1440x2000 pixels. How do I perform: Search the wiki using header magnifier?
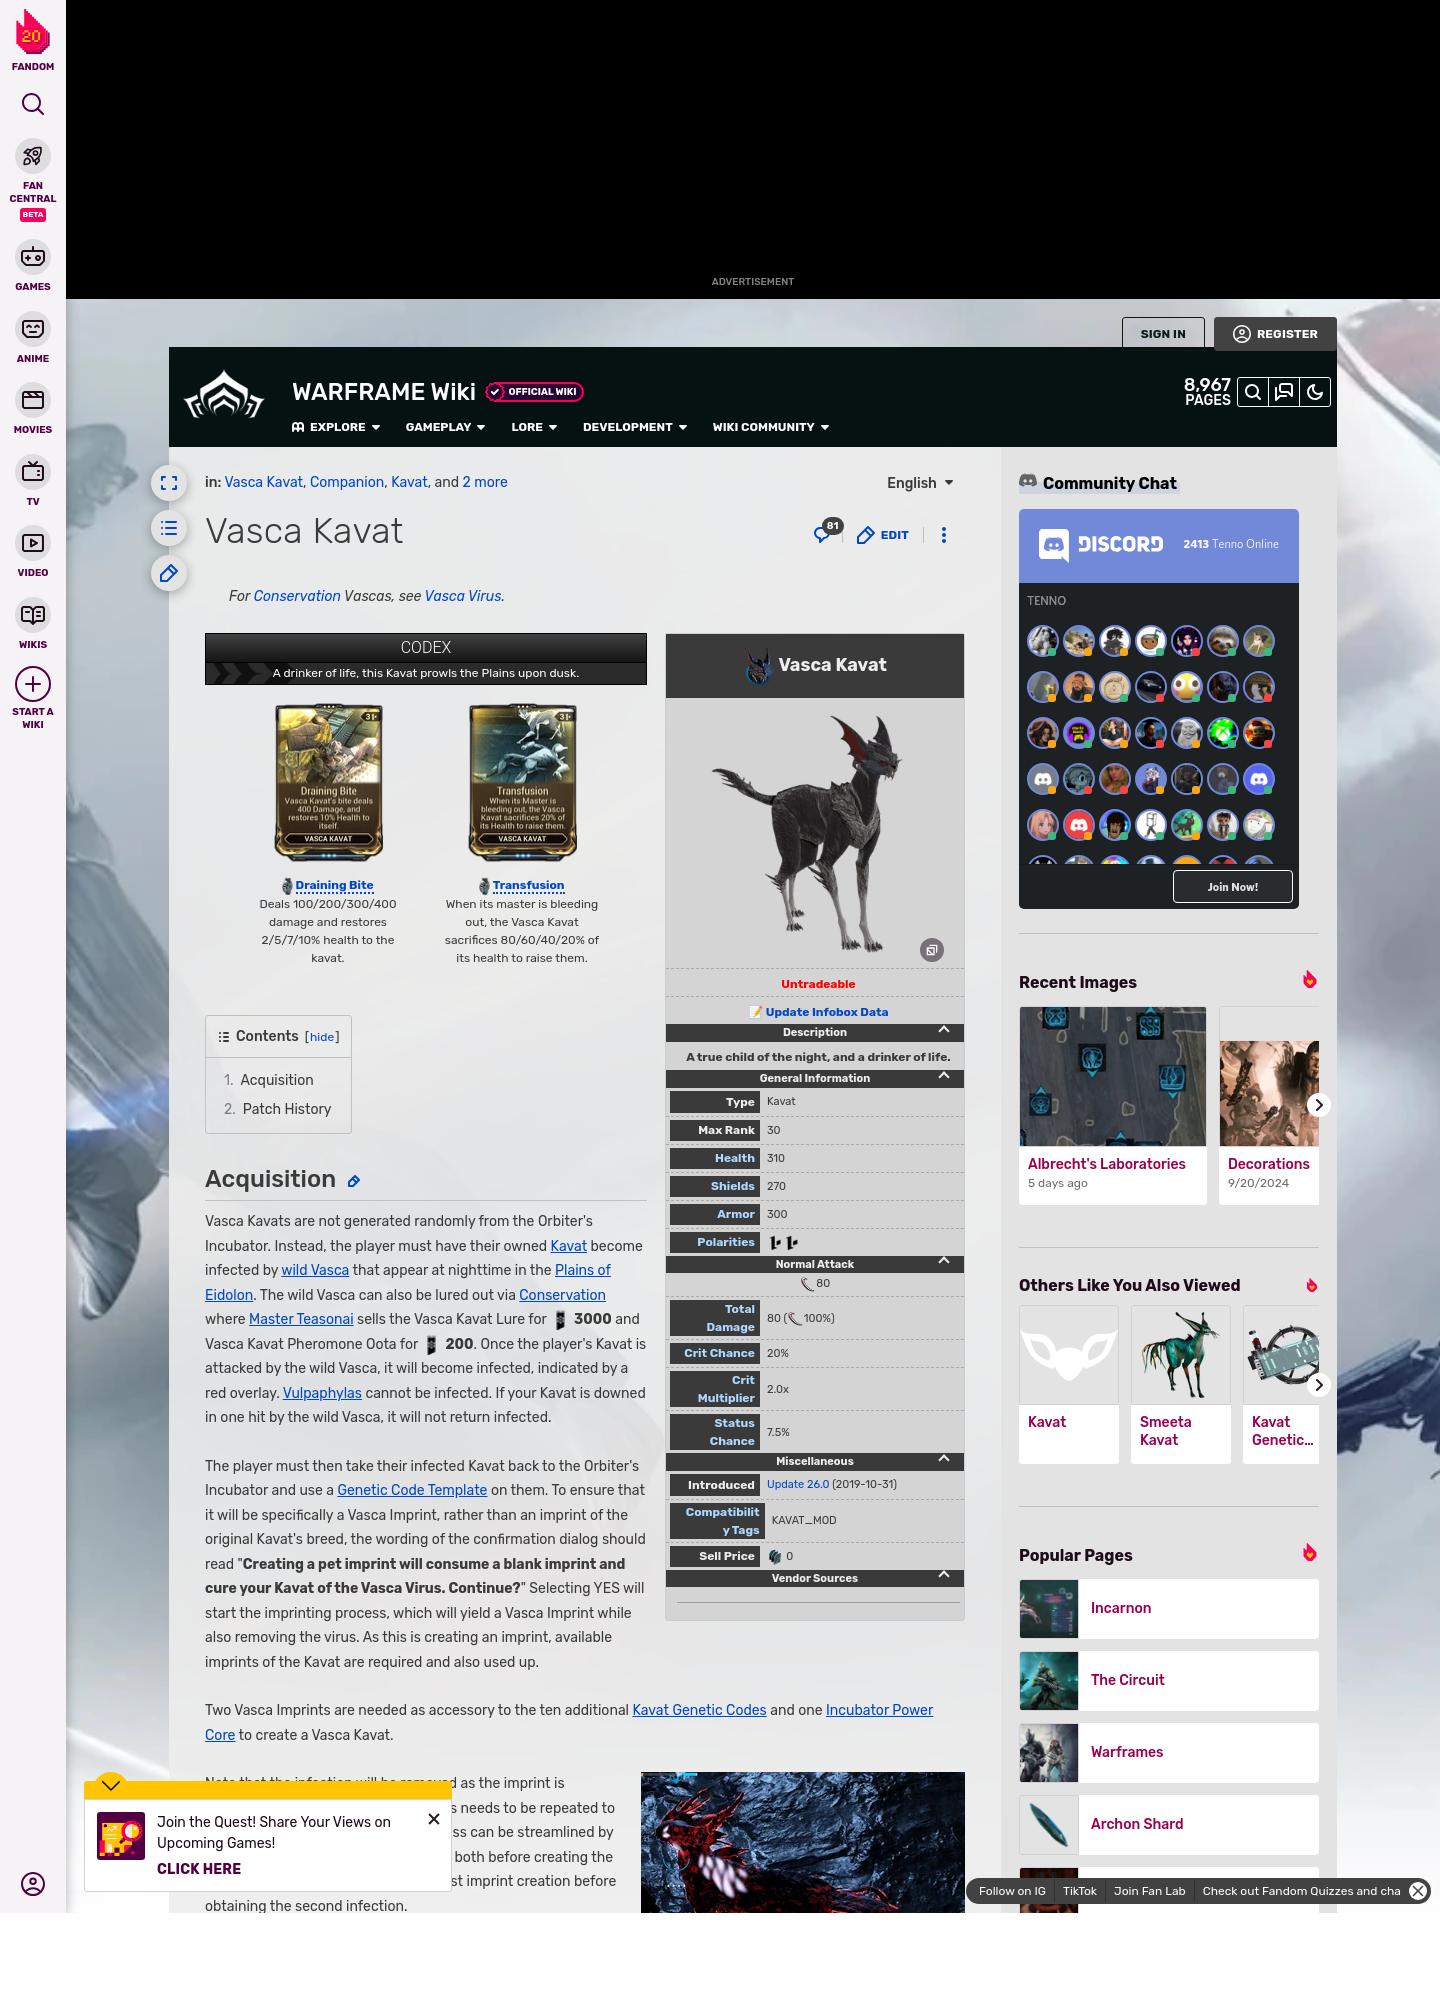[x=1253, y=392]
